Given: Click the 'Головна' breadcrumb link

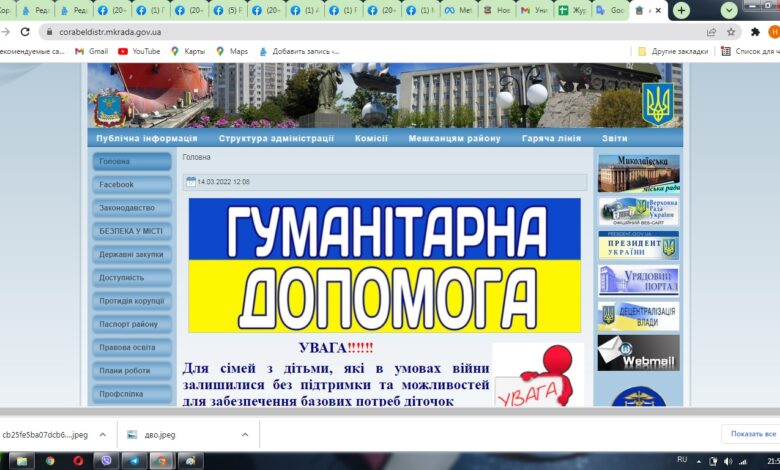Looking at the screenshot, I should (196, 157).
